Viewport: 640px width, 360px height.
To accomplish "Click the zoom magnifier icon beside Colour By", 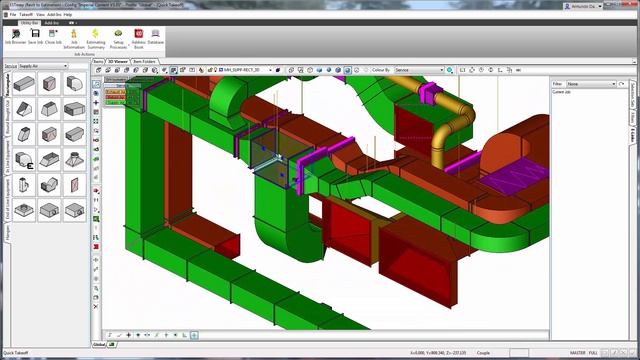I will (x=450, y=70).
